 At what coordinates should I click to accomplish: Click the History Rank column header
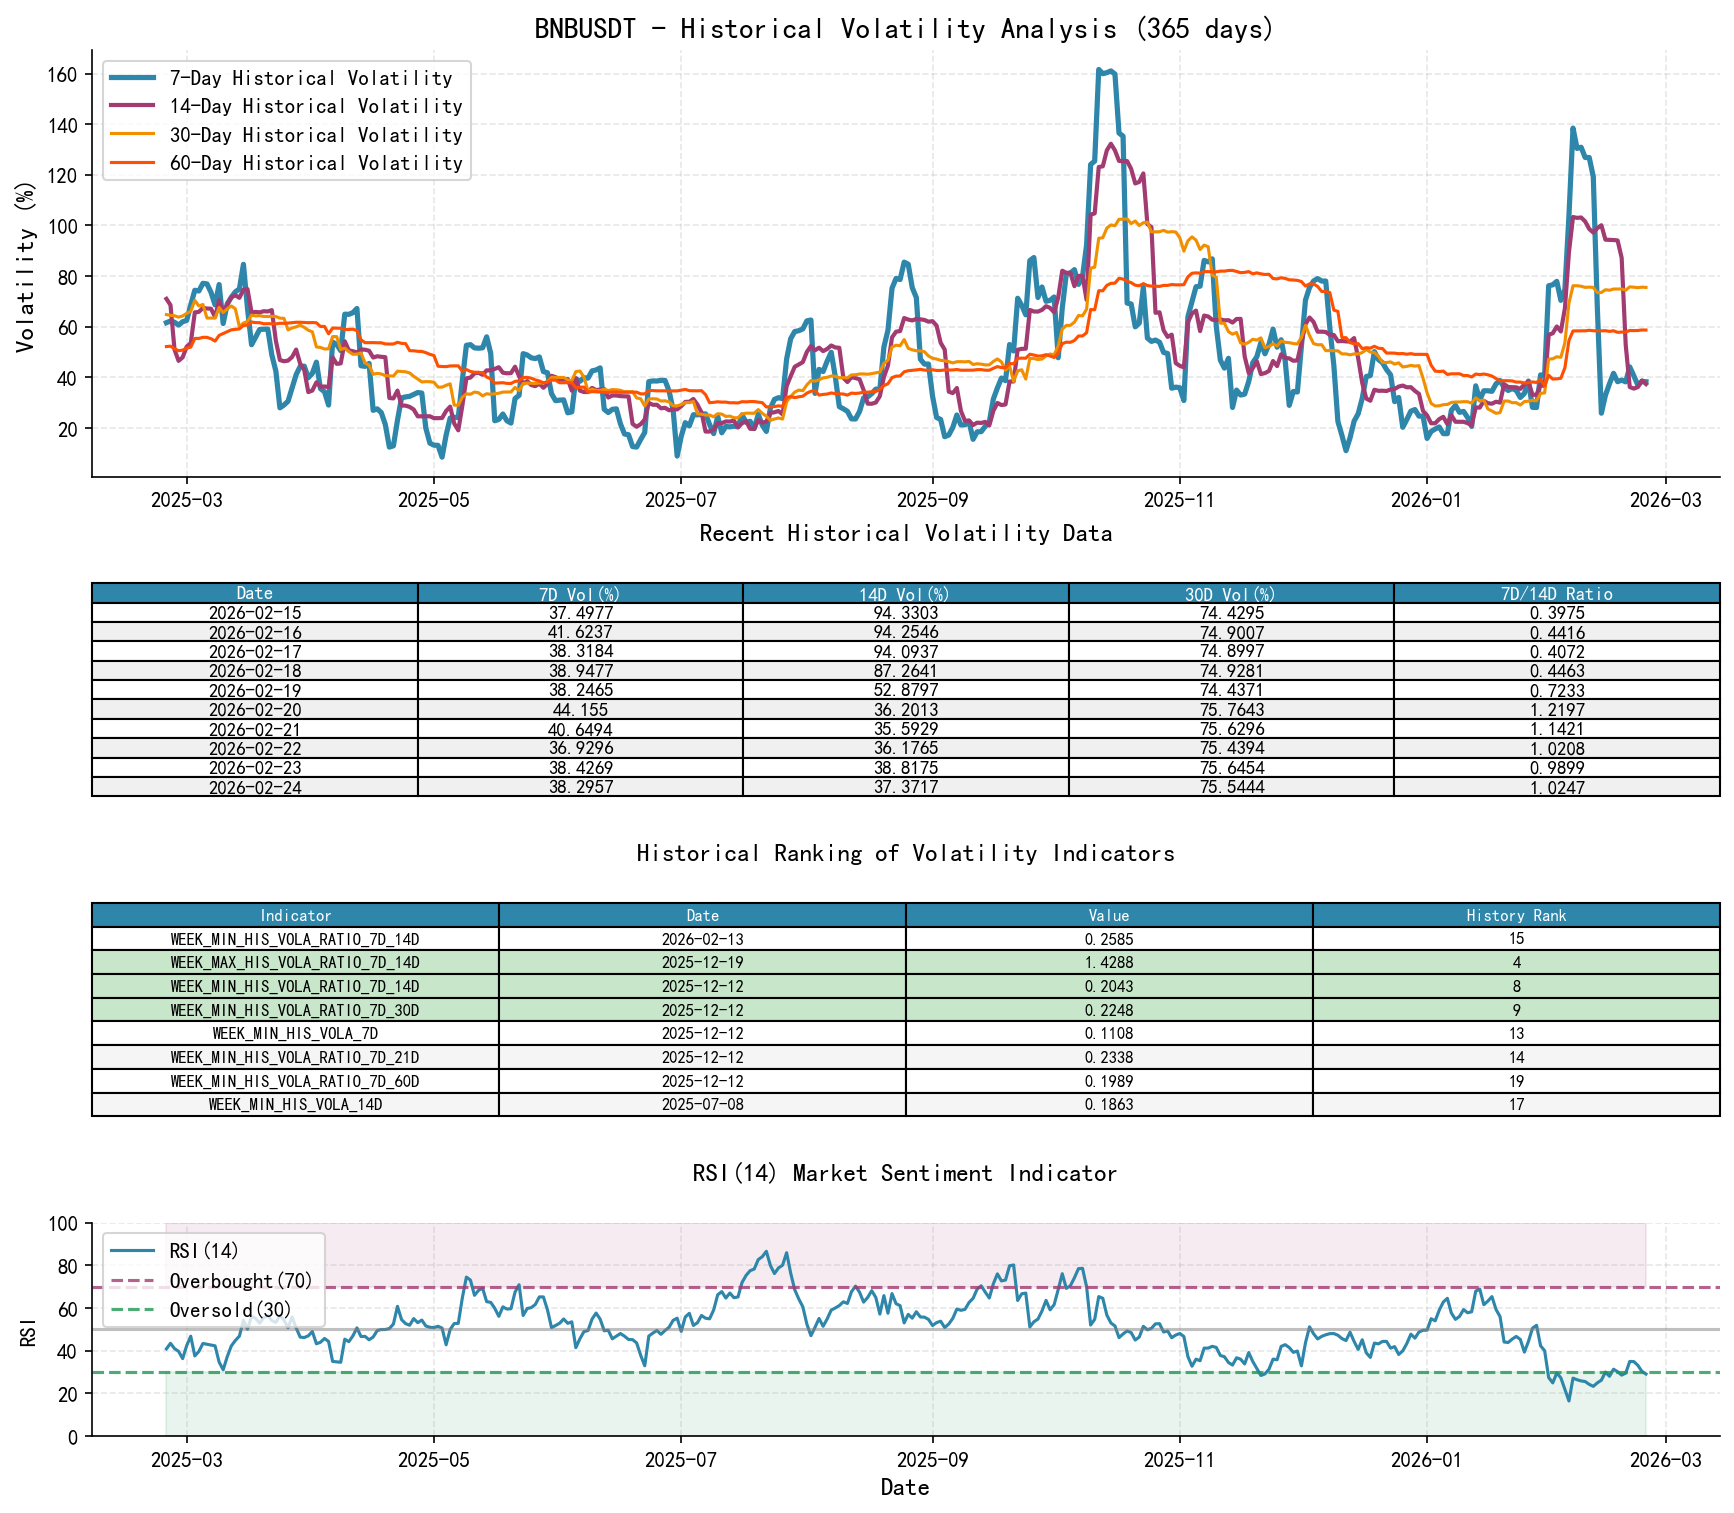coord(1516,915)
